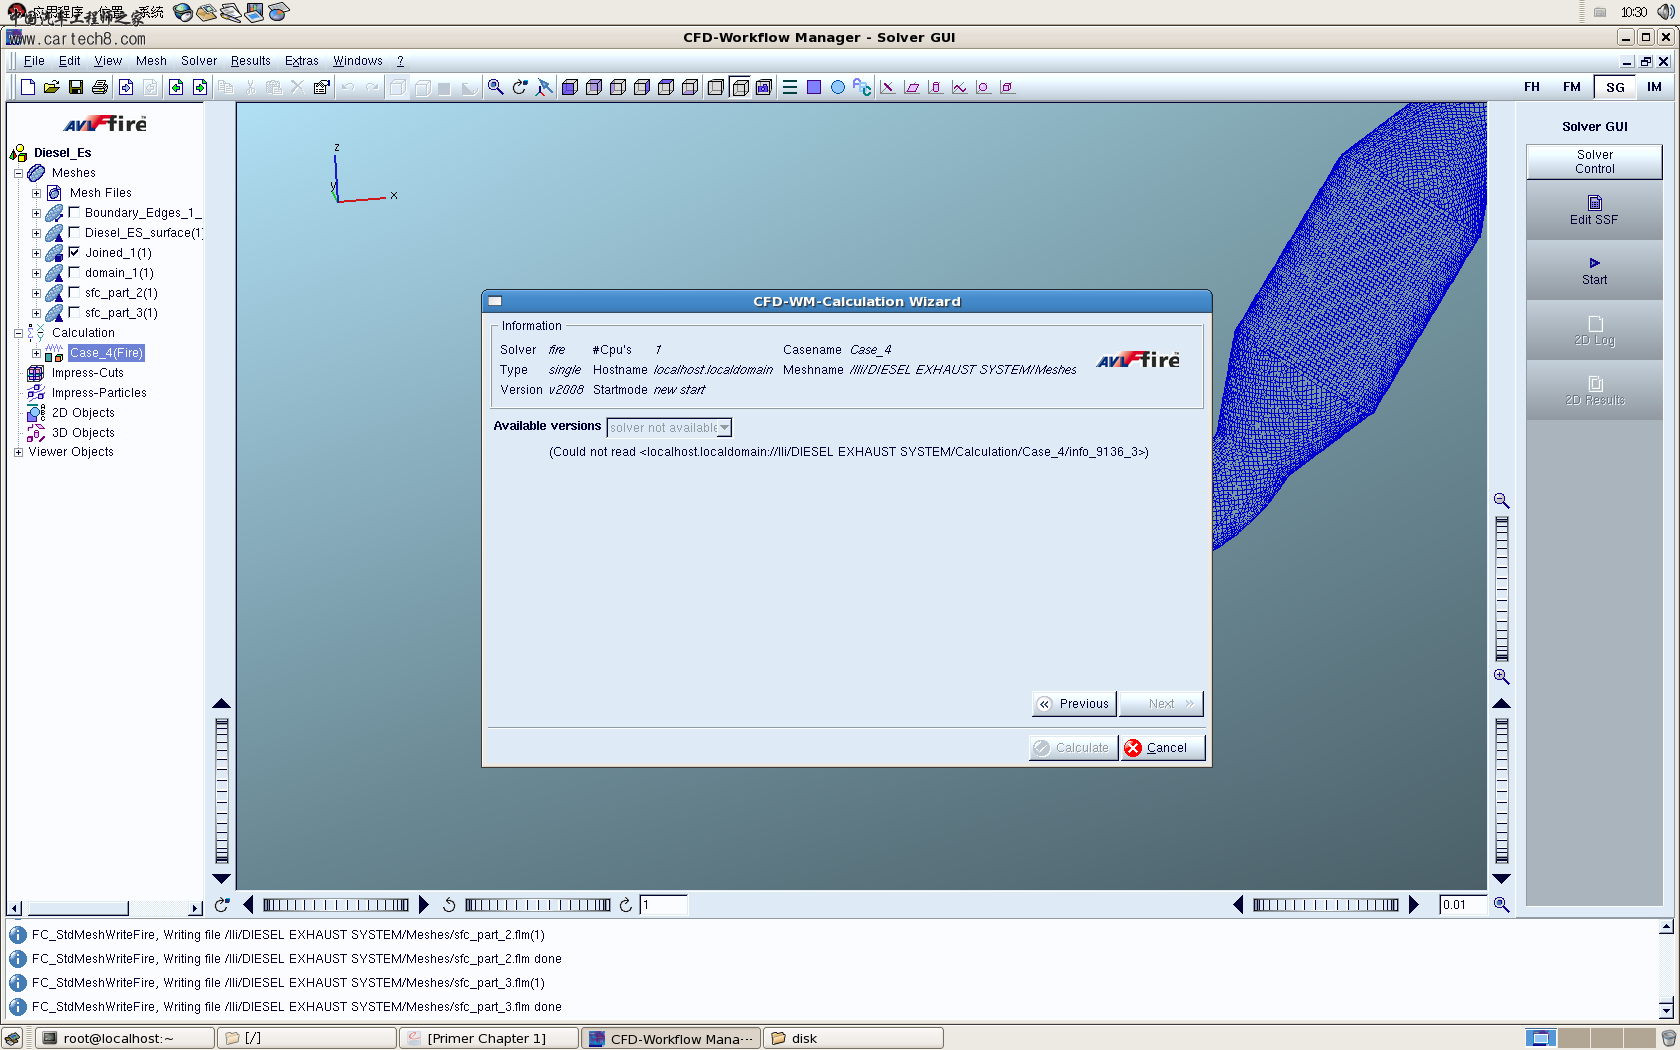This screenshot has height=1050, width=1680.
Task: Enable the Diesel_ES_surface(1) mesh checkbox
Action: tap(74, 232)
